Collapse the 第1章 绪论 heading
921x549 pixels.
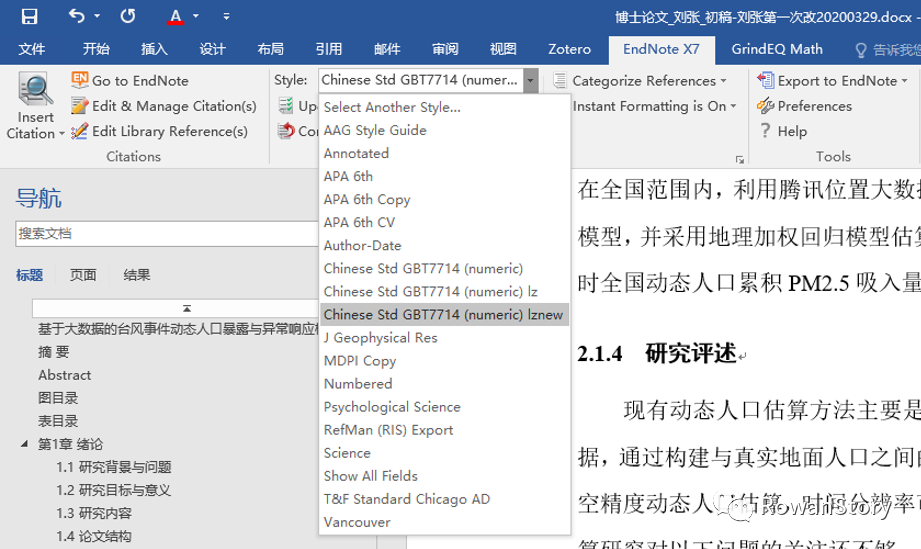click(24, 444)
